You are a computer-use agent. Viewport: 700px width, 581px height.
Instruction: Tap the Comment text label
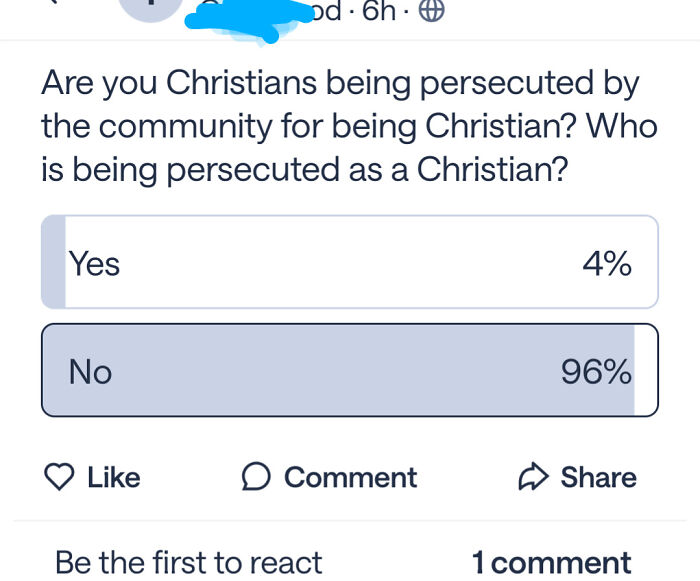350,478
